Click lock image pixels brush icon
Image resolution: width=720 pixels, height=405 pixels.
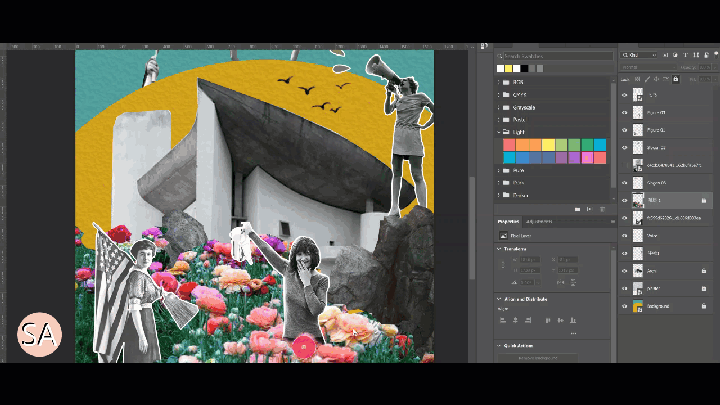click(x=647, y=79)
